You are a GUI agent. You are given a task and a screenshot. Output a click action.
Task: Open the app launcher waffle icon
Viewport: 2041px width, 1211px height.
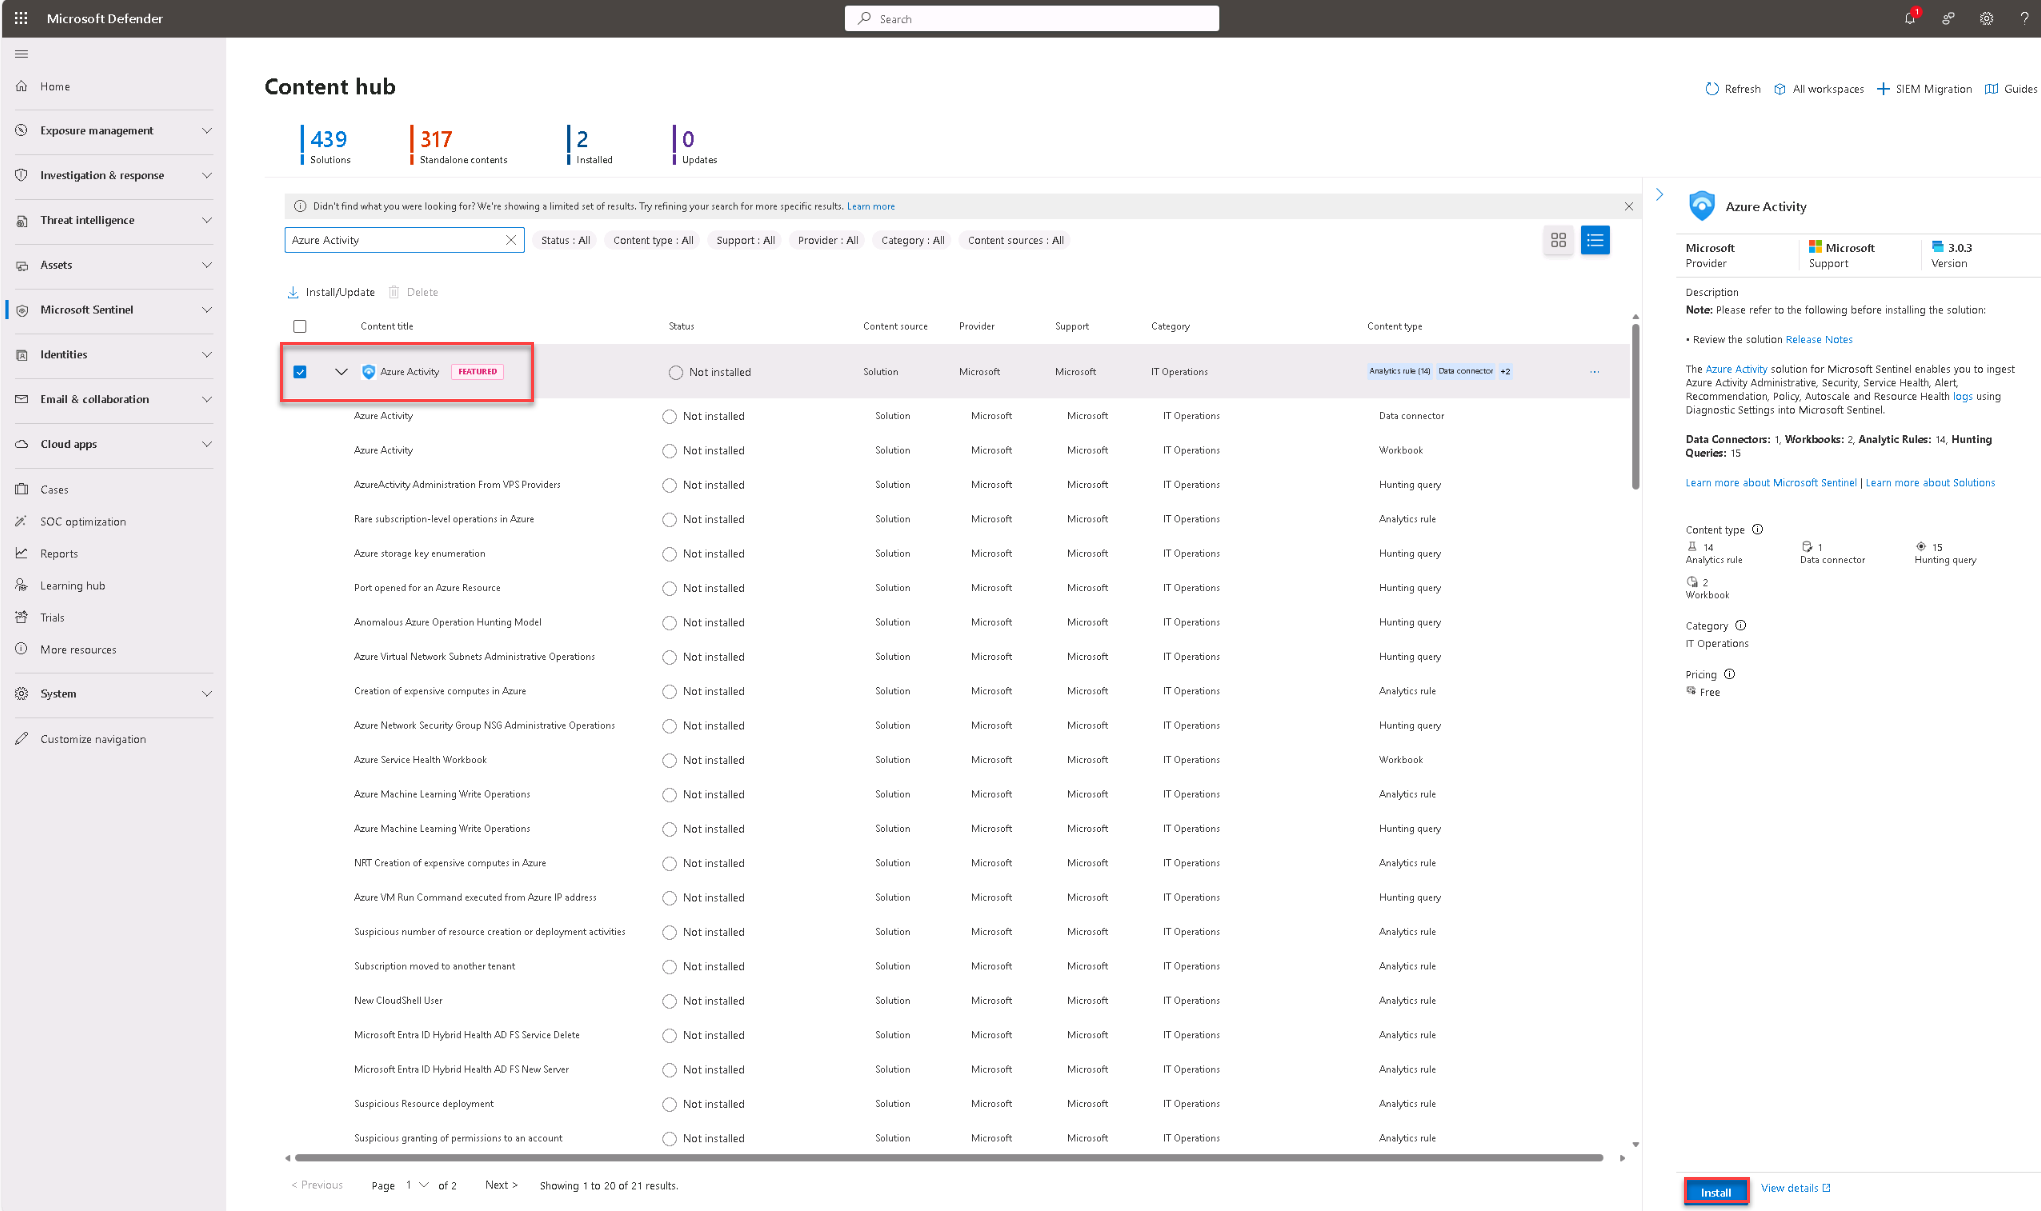21,18
